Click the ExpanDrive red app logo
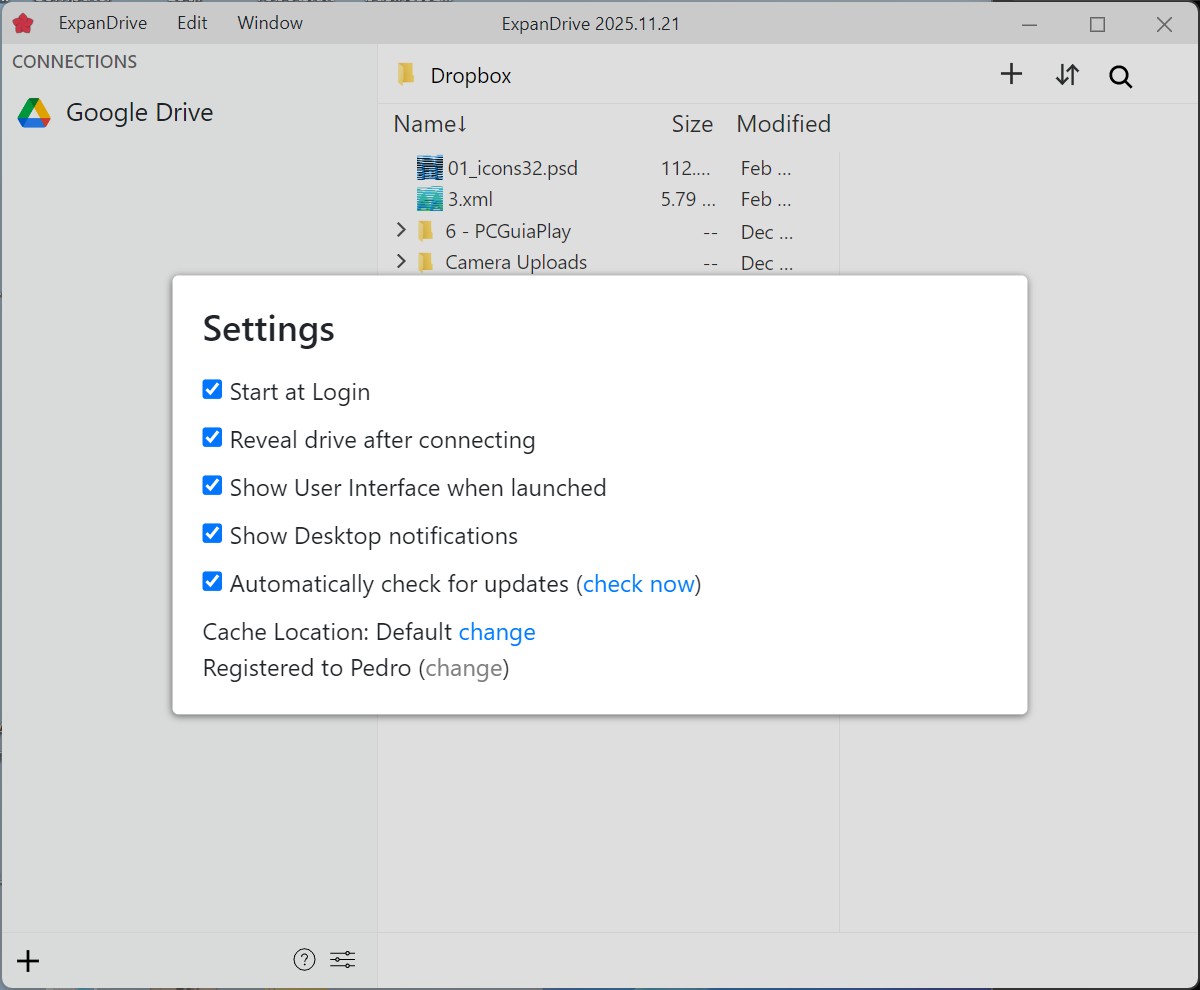 (x=22, y=23)
